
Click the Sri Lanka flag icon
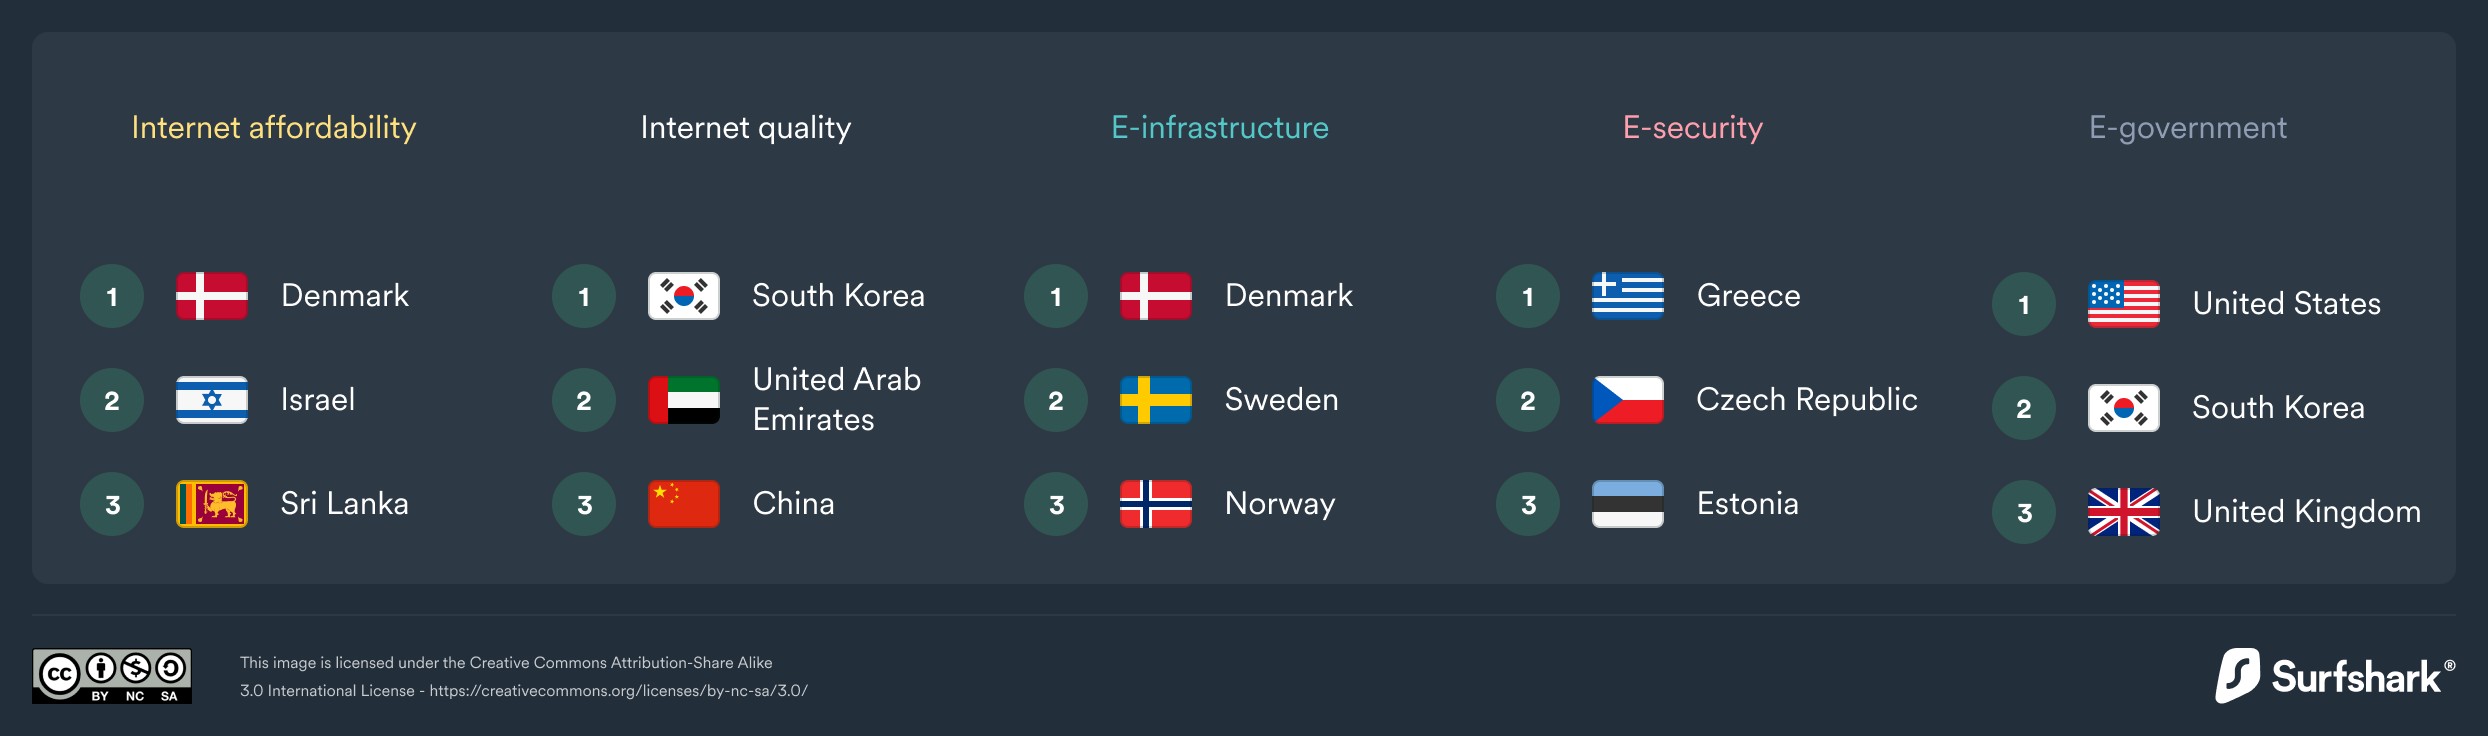(212, 504)
